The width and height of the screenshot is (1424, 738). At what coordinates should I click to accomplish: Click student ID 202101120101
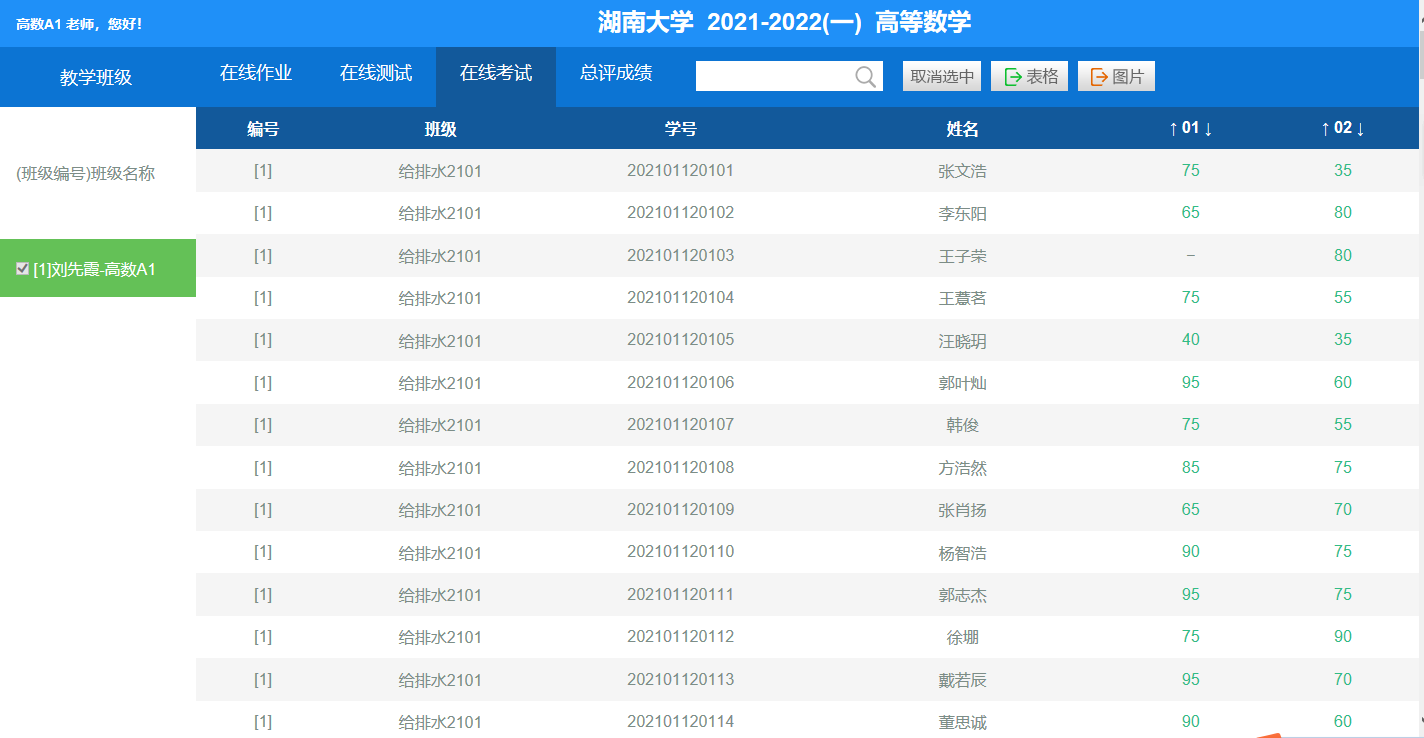tap(681, 170)
